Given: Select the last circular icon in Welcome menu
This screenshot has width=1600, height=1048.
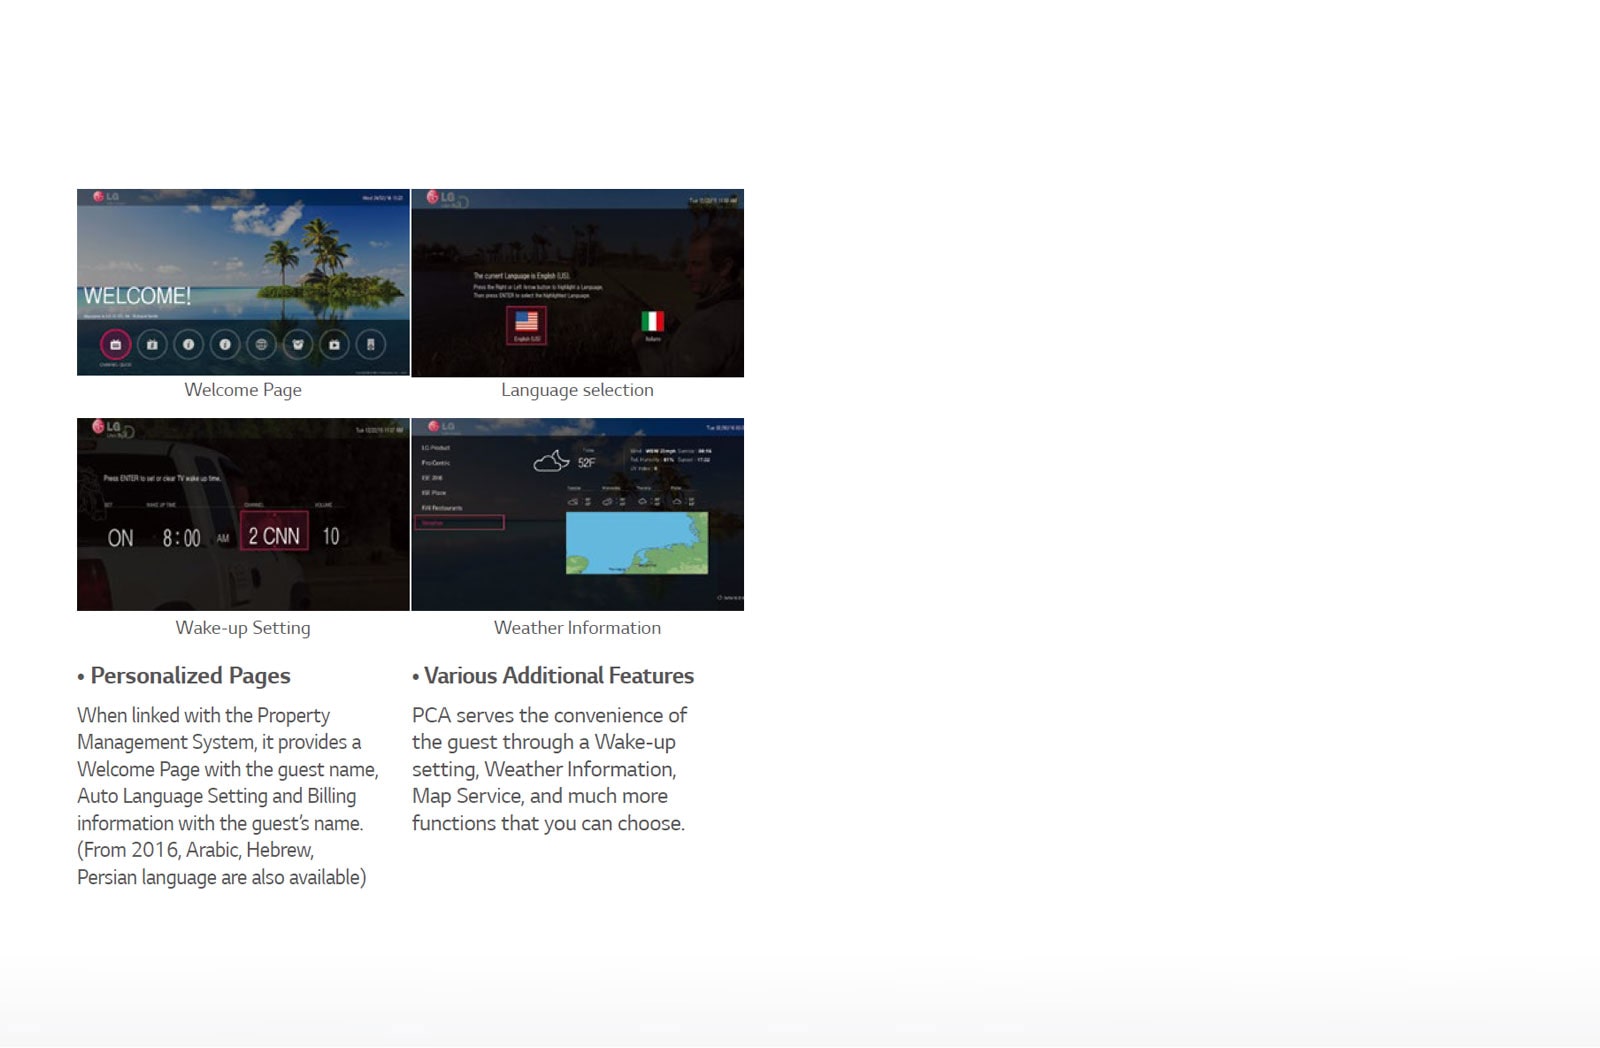Looking at the screenshot, I should 371,345.
